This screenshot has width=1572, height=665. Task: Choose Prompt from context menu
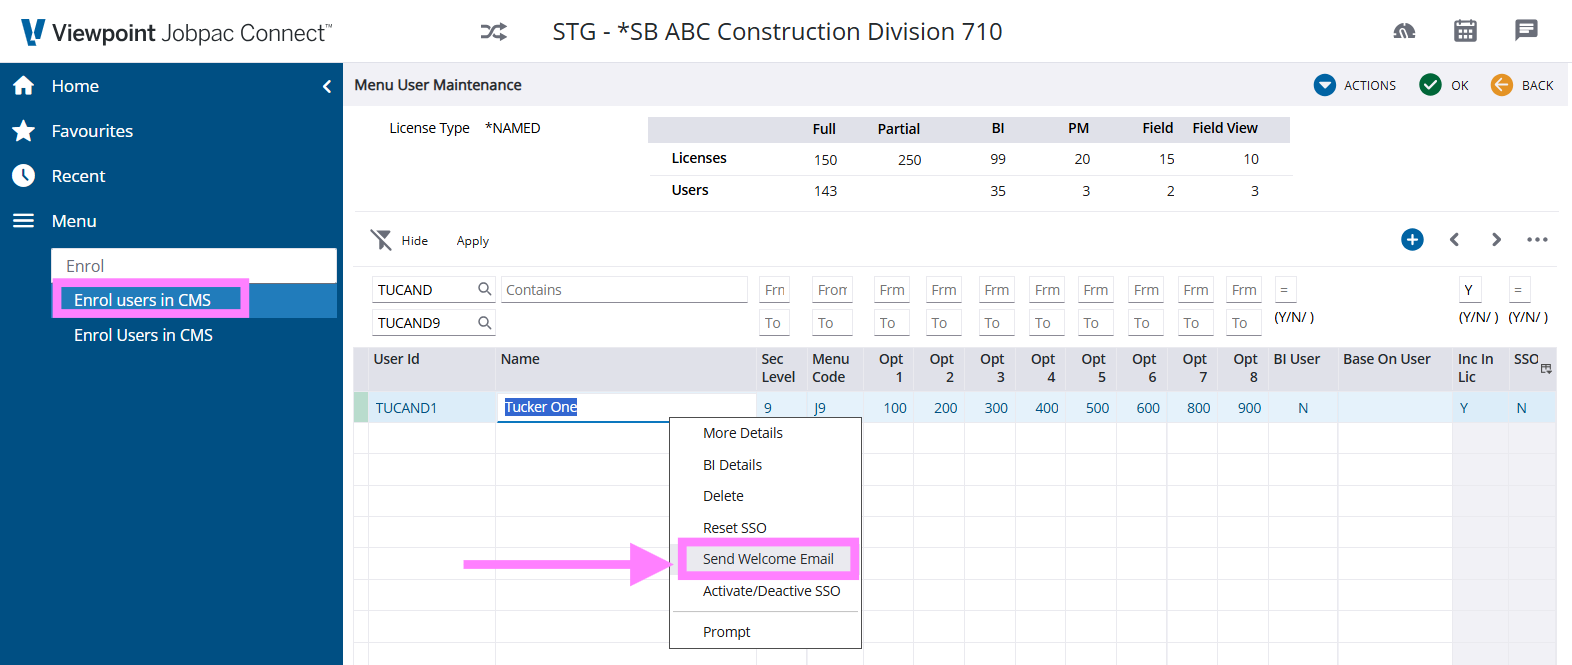click(x=726, y=632)
